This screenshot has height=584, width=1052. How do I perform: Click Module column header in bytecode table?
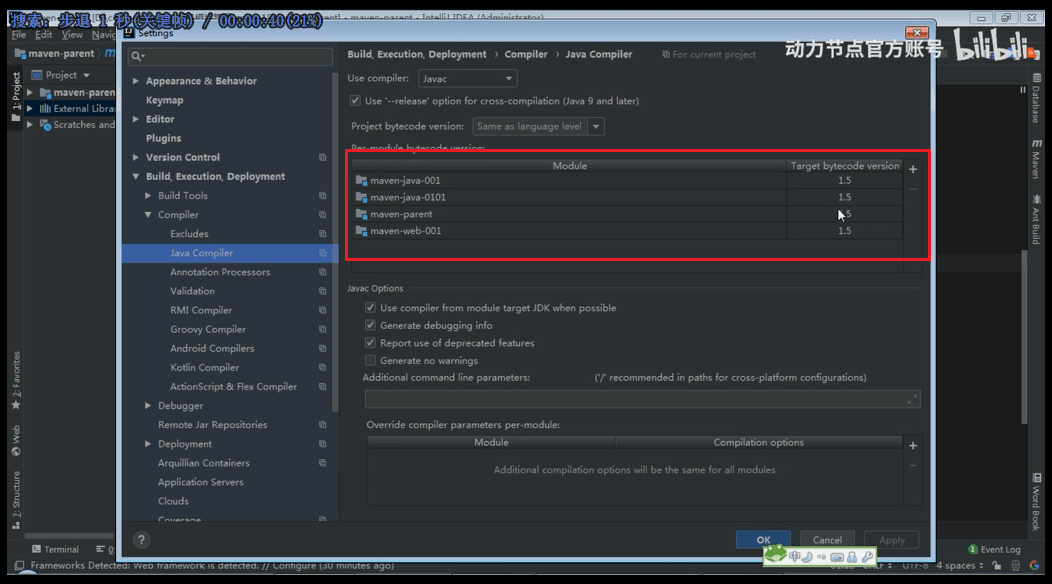click(x=570, y=166)
